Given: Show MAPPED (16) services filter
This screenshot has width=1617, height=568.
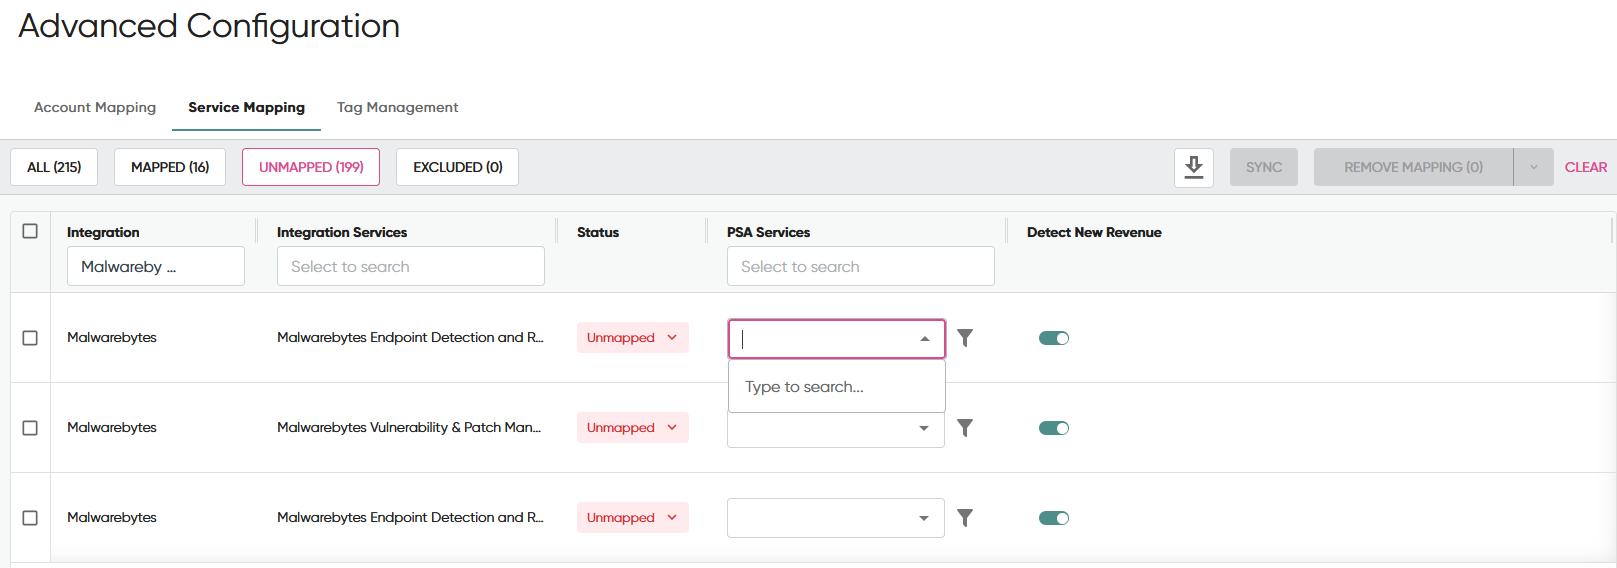Looking at the screenshot, I should [170, 167].
